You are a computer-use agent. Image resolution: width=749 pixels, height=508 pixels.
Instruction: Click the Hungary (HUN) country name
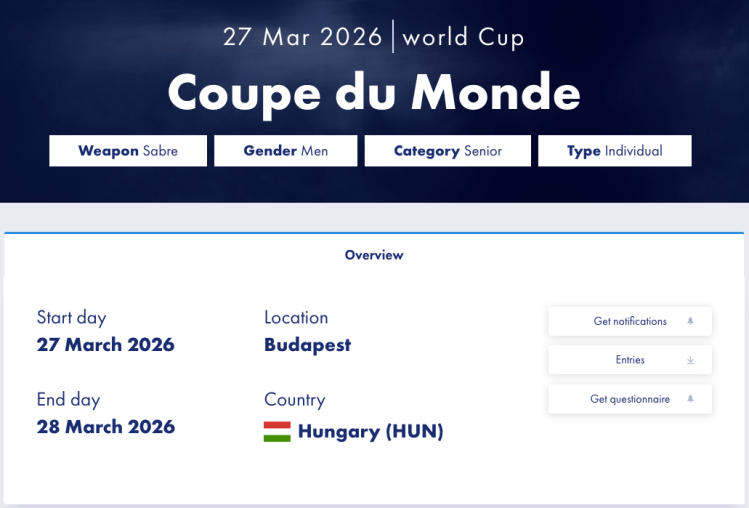coord(370,432)
